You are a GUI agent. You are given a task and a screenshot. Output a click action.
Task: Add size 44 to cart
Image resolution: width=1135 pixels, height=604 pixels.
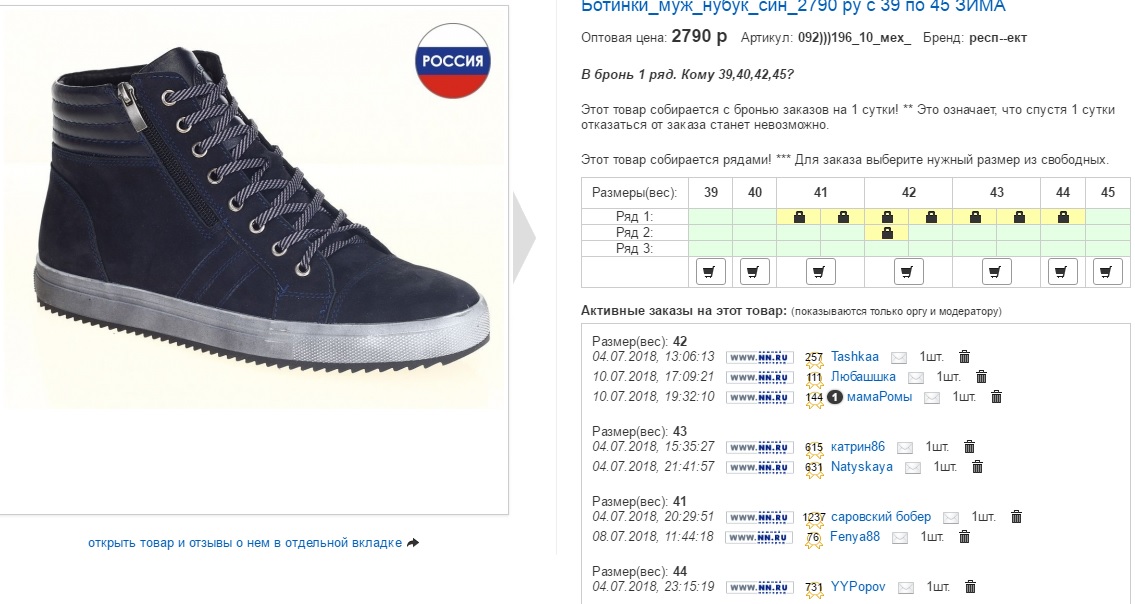click(x=1063, y=271)
